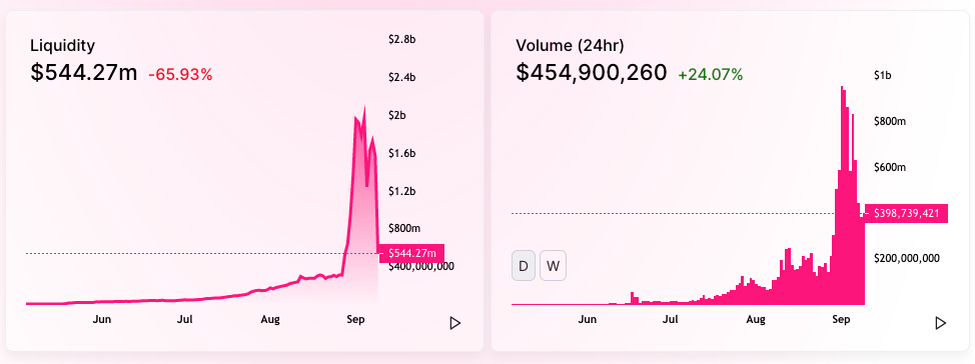The height and width of the screenshot is (364, 975).
Task: Click the peak of the liquidity area chart
Action: coord(364,109)
